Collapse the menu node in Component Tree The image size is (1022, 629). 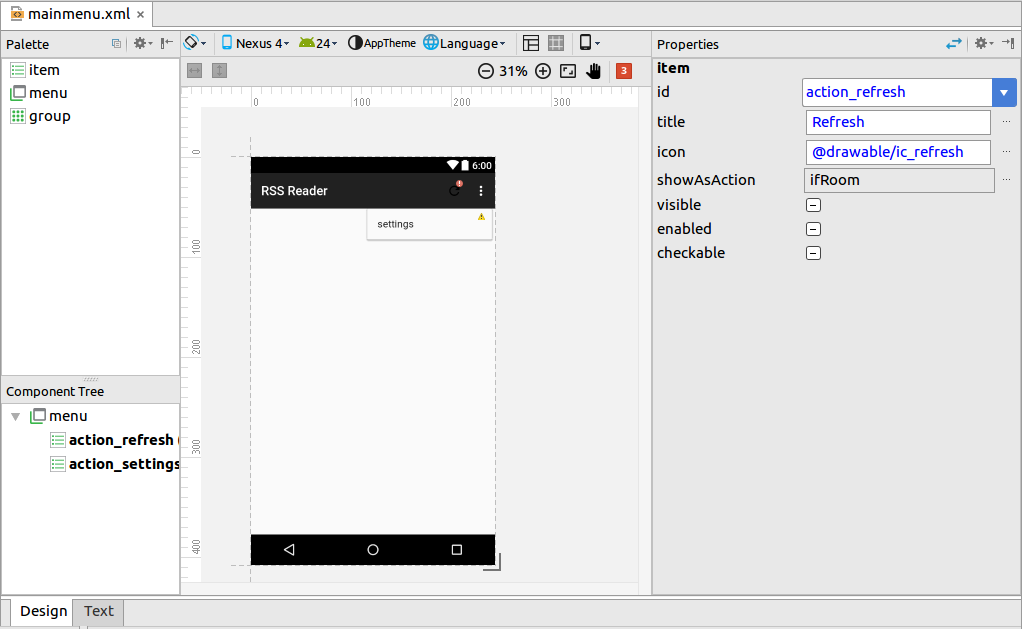[16, 417]
